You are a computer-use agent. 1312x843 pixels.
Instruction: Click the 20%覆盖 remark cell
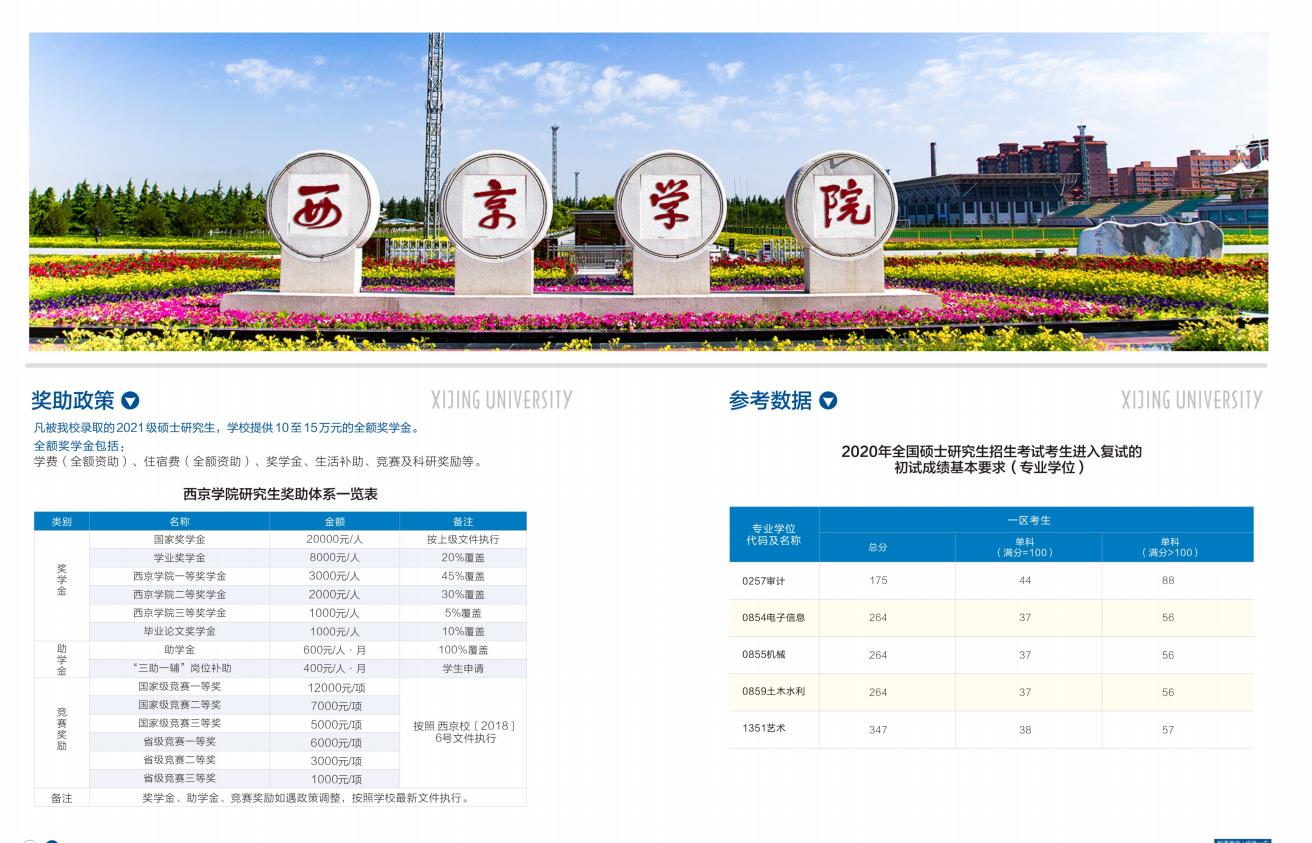click(463, 558)
